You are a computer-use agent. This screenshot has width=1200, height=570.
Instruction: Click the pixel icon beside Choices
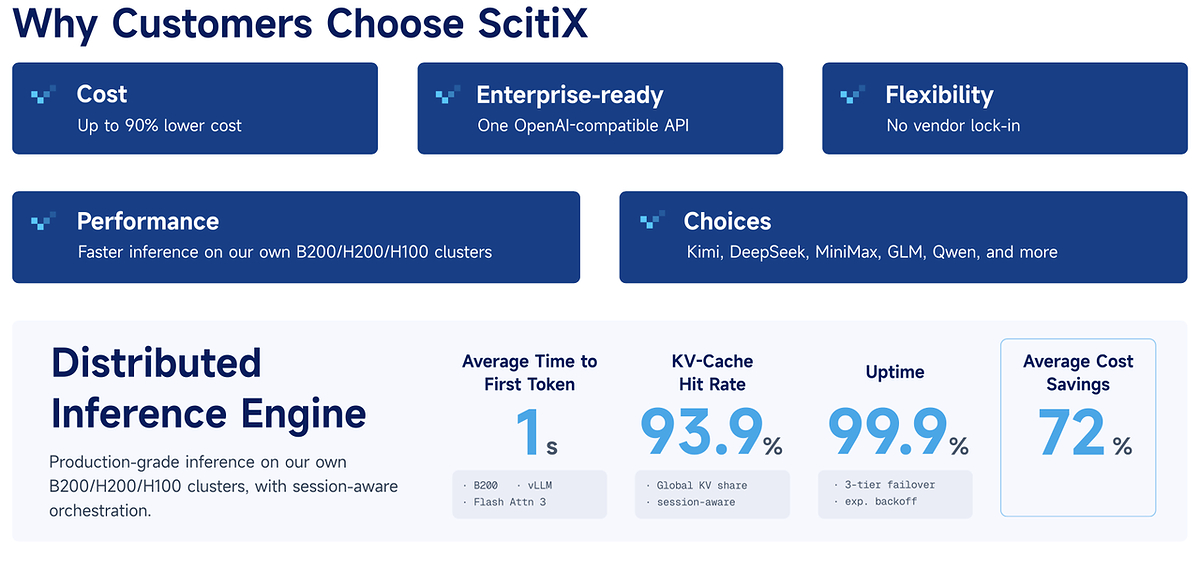(x=652, y=222)
